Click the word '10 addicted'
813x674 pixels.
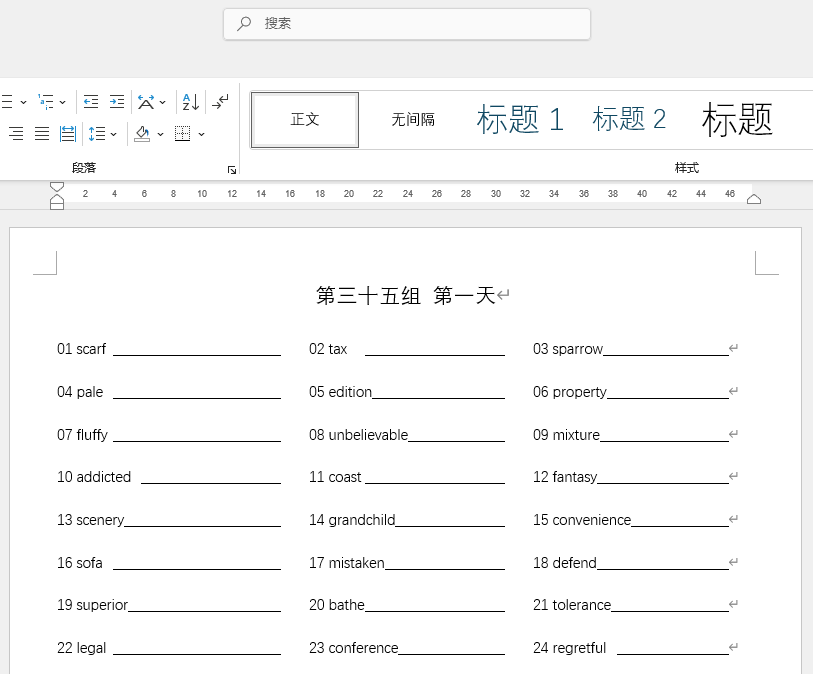point(94,477)
